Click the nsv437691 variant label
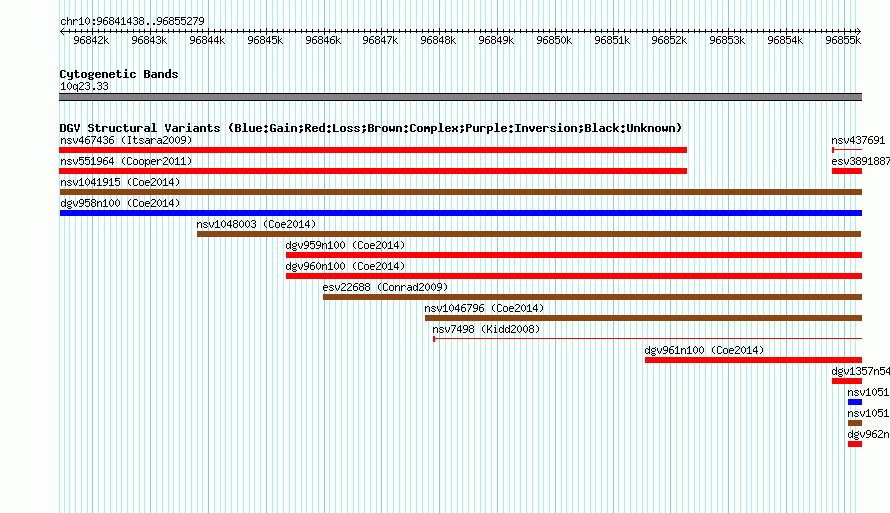Image resolution: width=890 pixels, height=513 pixels. tap(858, 140)
